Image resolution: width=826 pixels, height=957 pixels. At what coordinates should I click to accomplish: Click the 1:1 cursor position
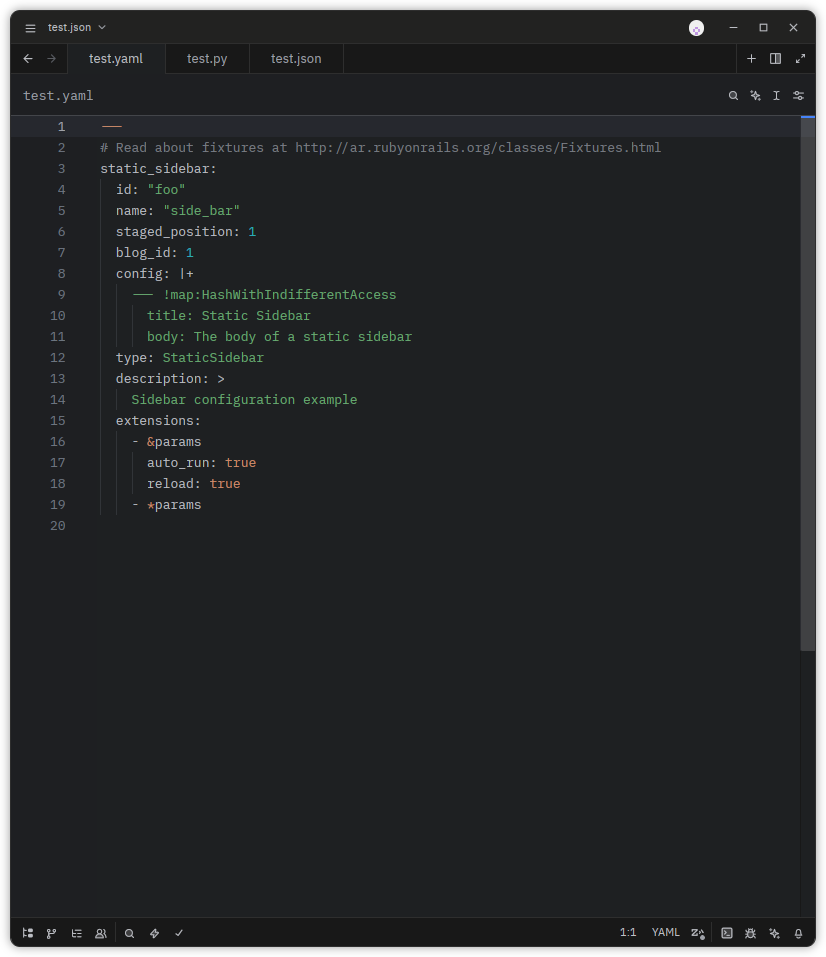[628, 932]
